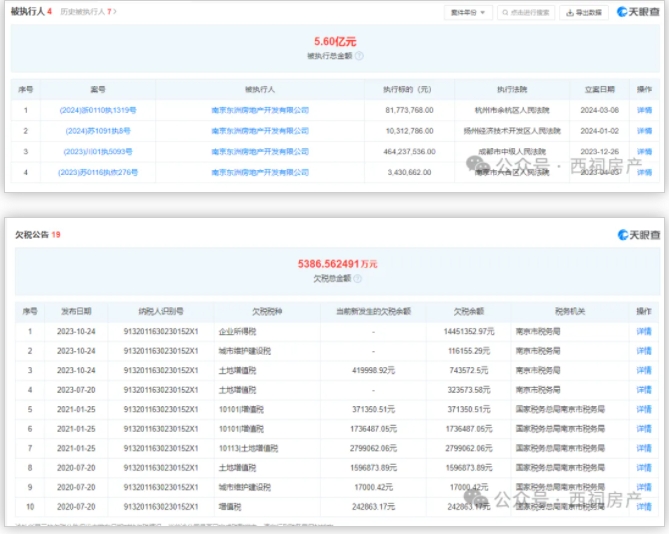This screenshot has width=669, height=534.
Task: Open 详情 for the 2799062.06元 tax row
Action: (x=644, y=448)
